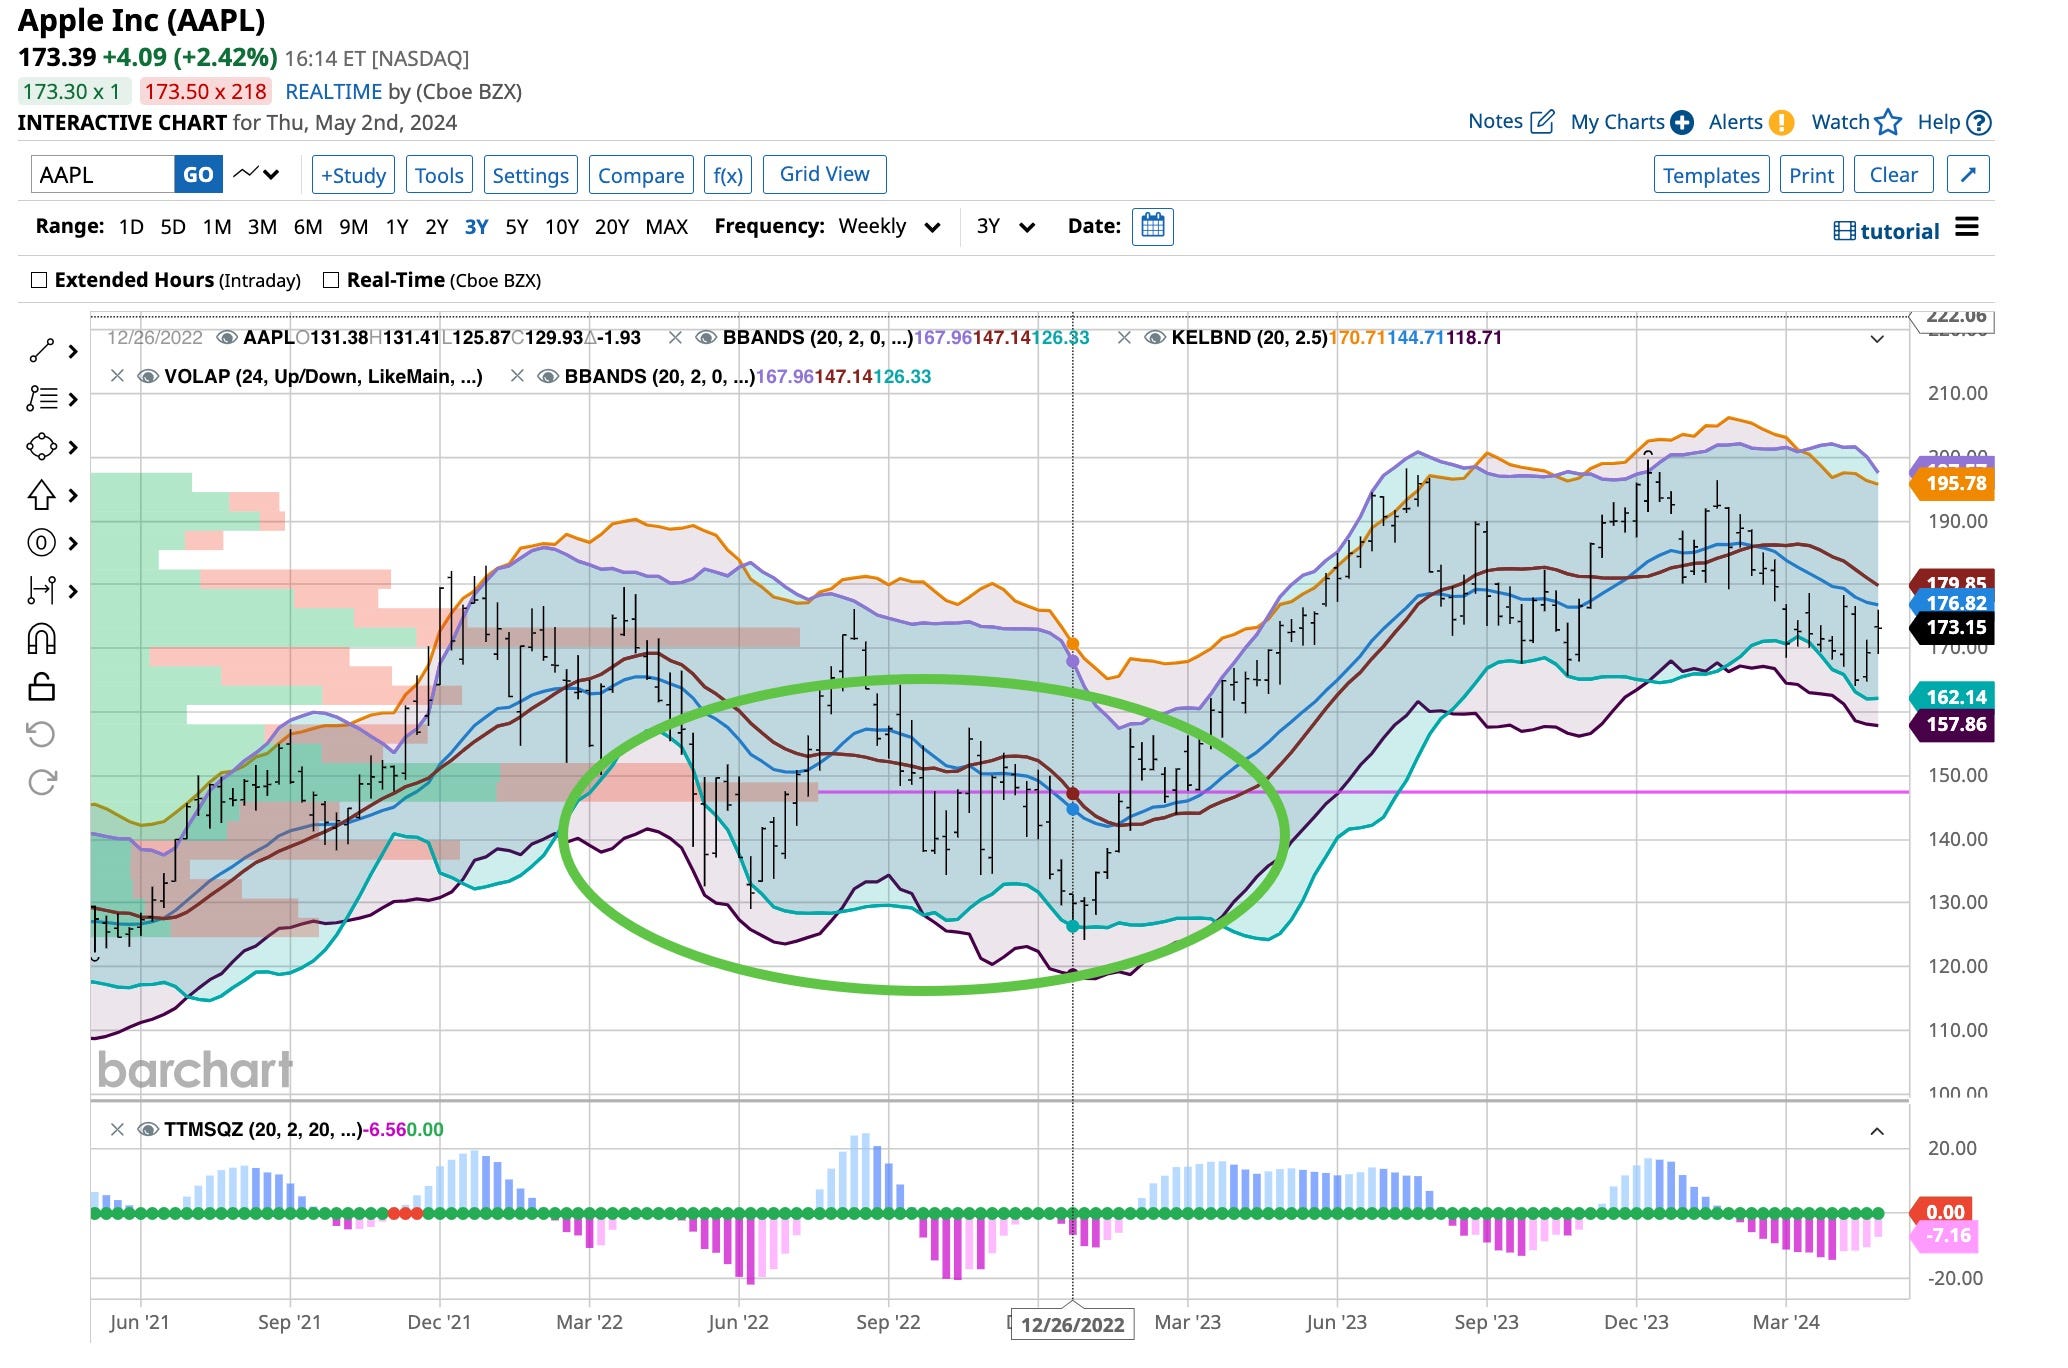Select the 1Y range
The image size is (2068, 1368).
pyautogui.click(x=397, y=227)
